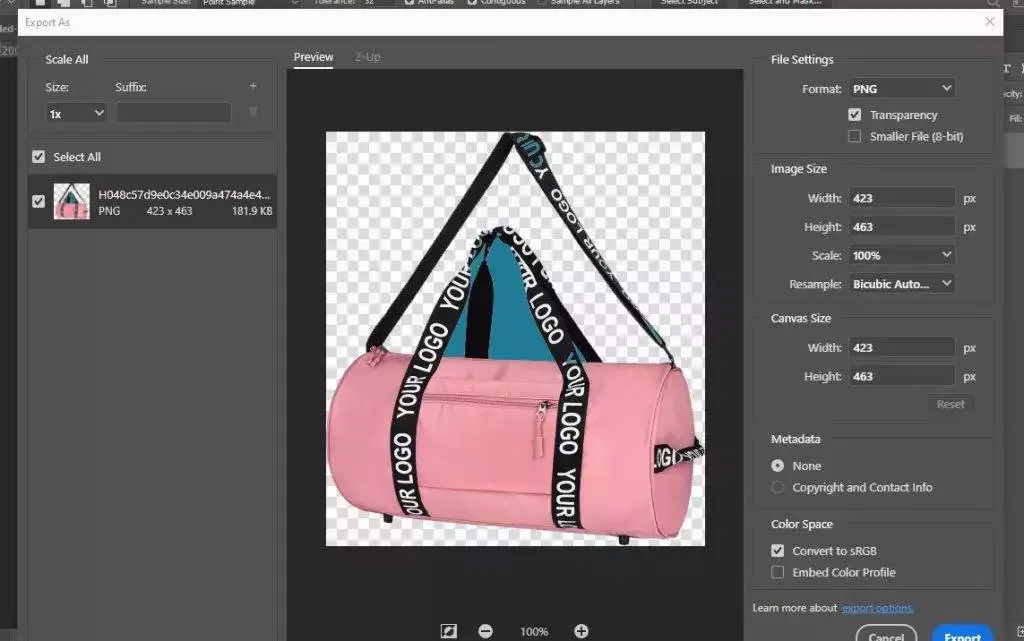Screen dimensions: 1024x641
Task: Uncheck Convert to sRGB
Action: tap(777, 550)
